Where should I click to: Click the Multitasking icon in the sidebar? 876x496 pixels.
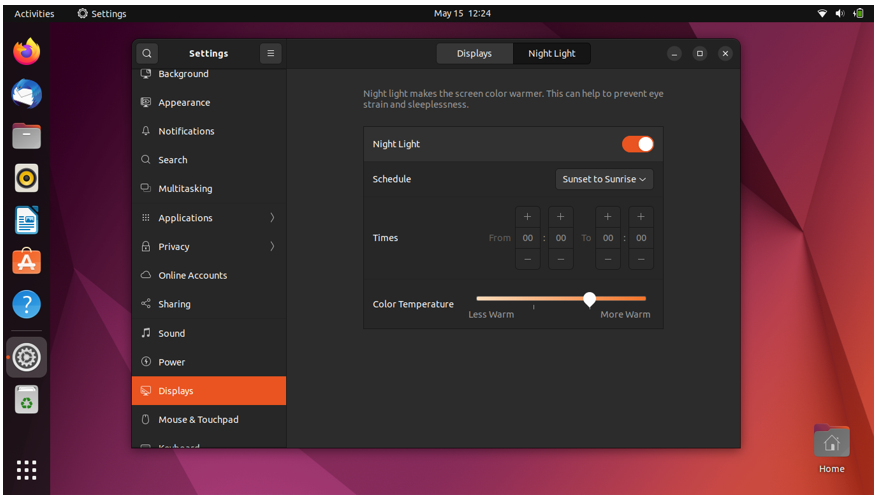tap(146, 188)
